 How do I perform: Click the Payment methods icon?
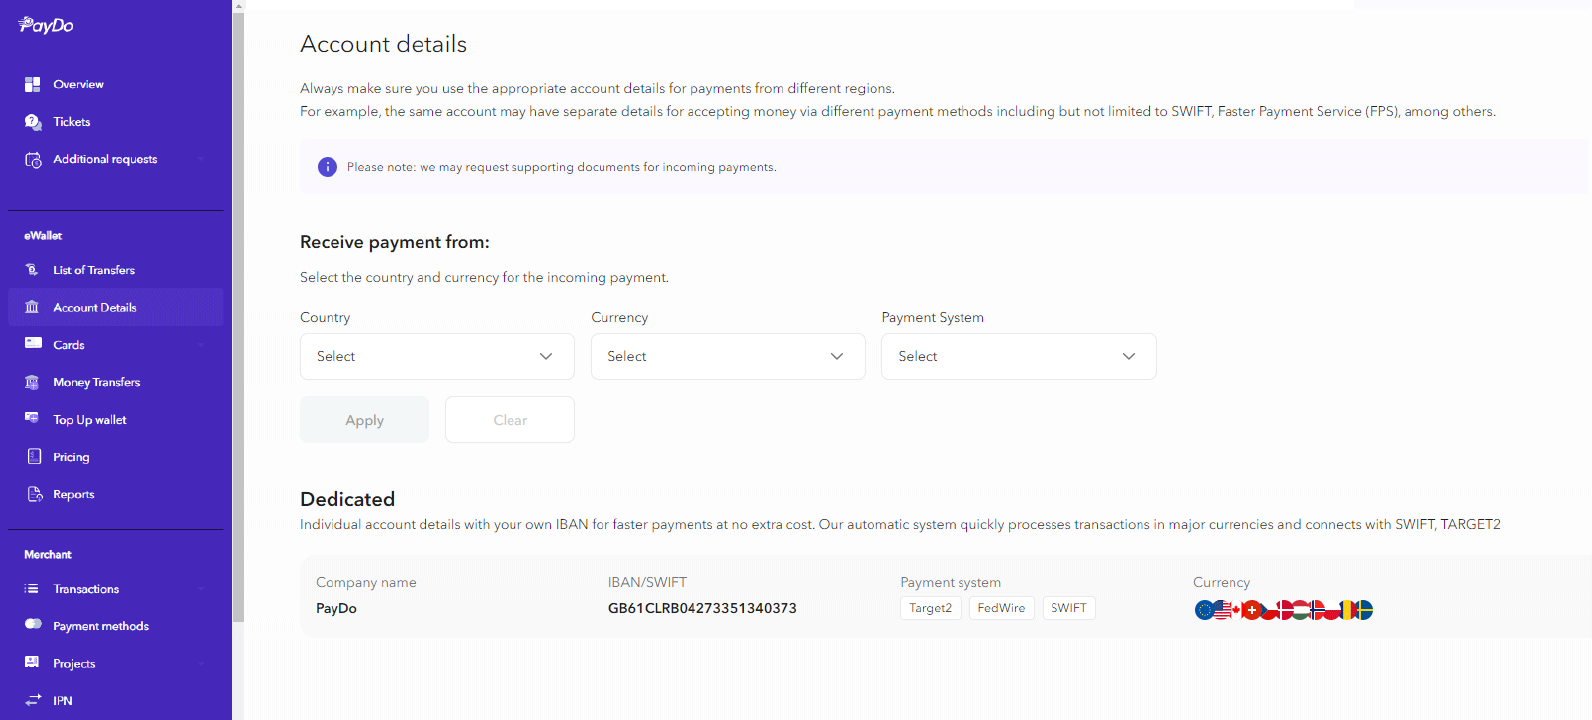pos(33,625)
